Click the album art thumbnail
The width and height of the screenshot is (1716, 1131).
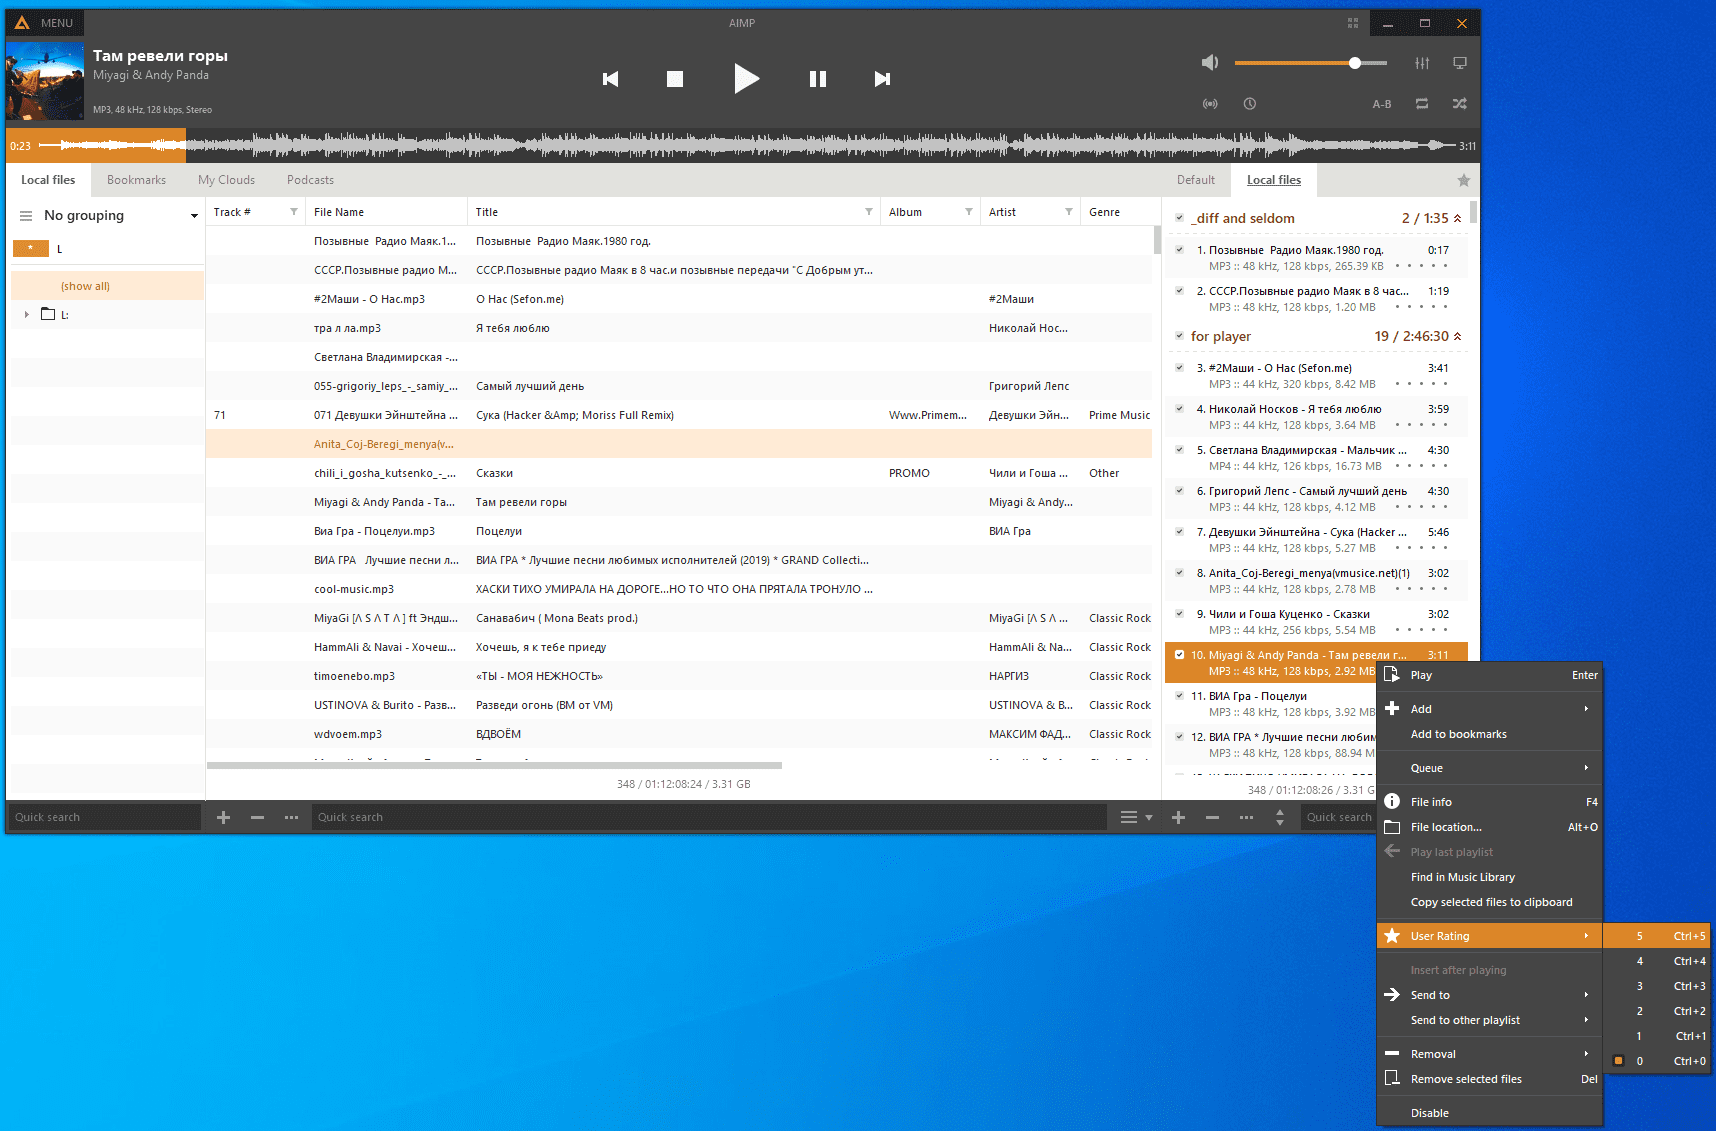pyautogui.click(x=45, y=81)
